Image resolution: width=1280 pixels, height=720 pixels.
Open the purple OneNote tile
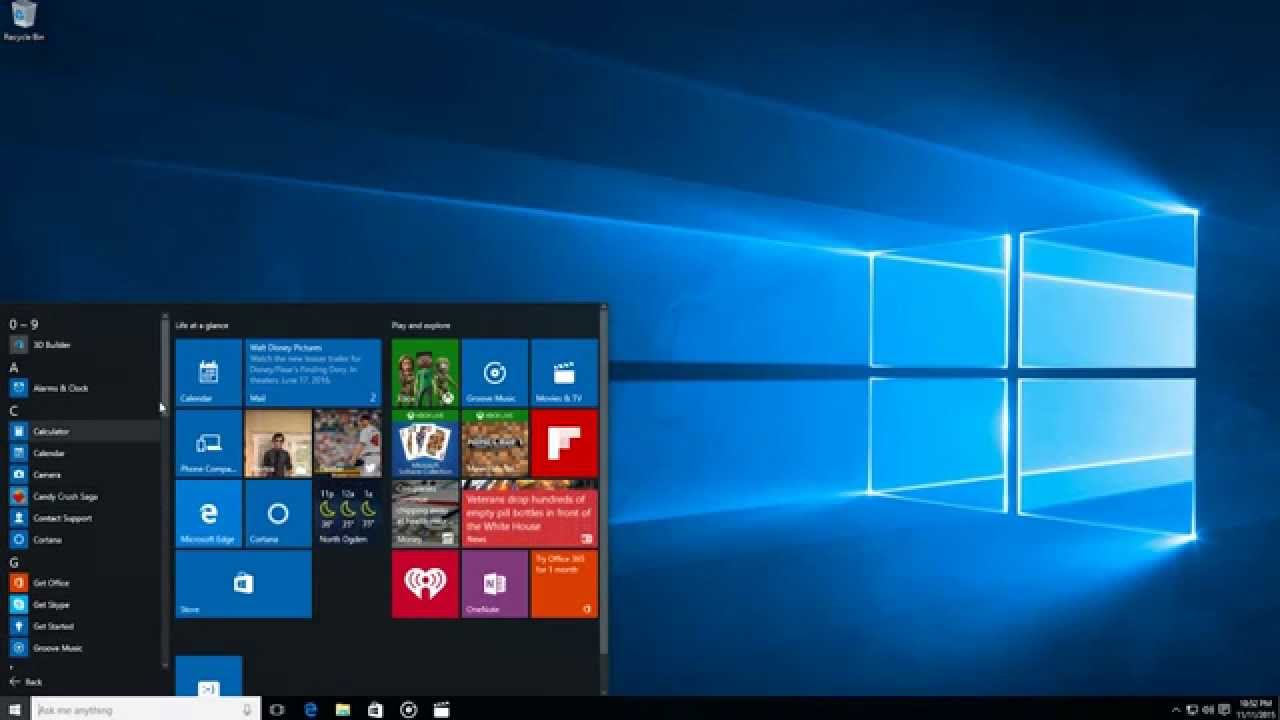495,584
